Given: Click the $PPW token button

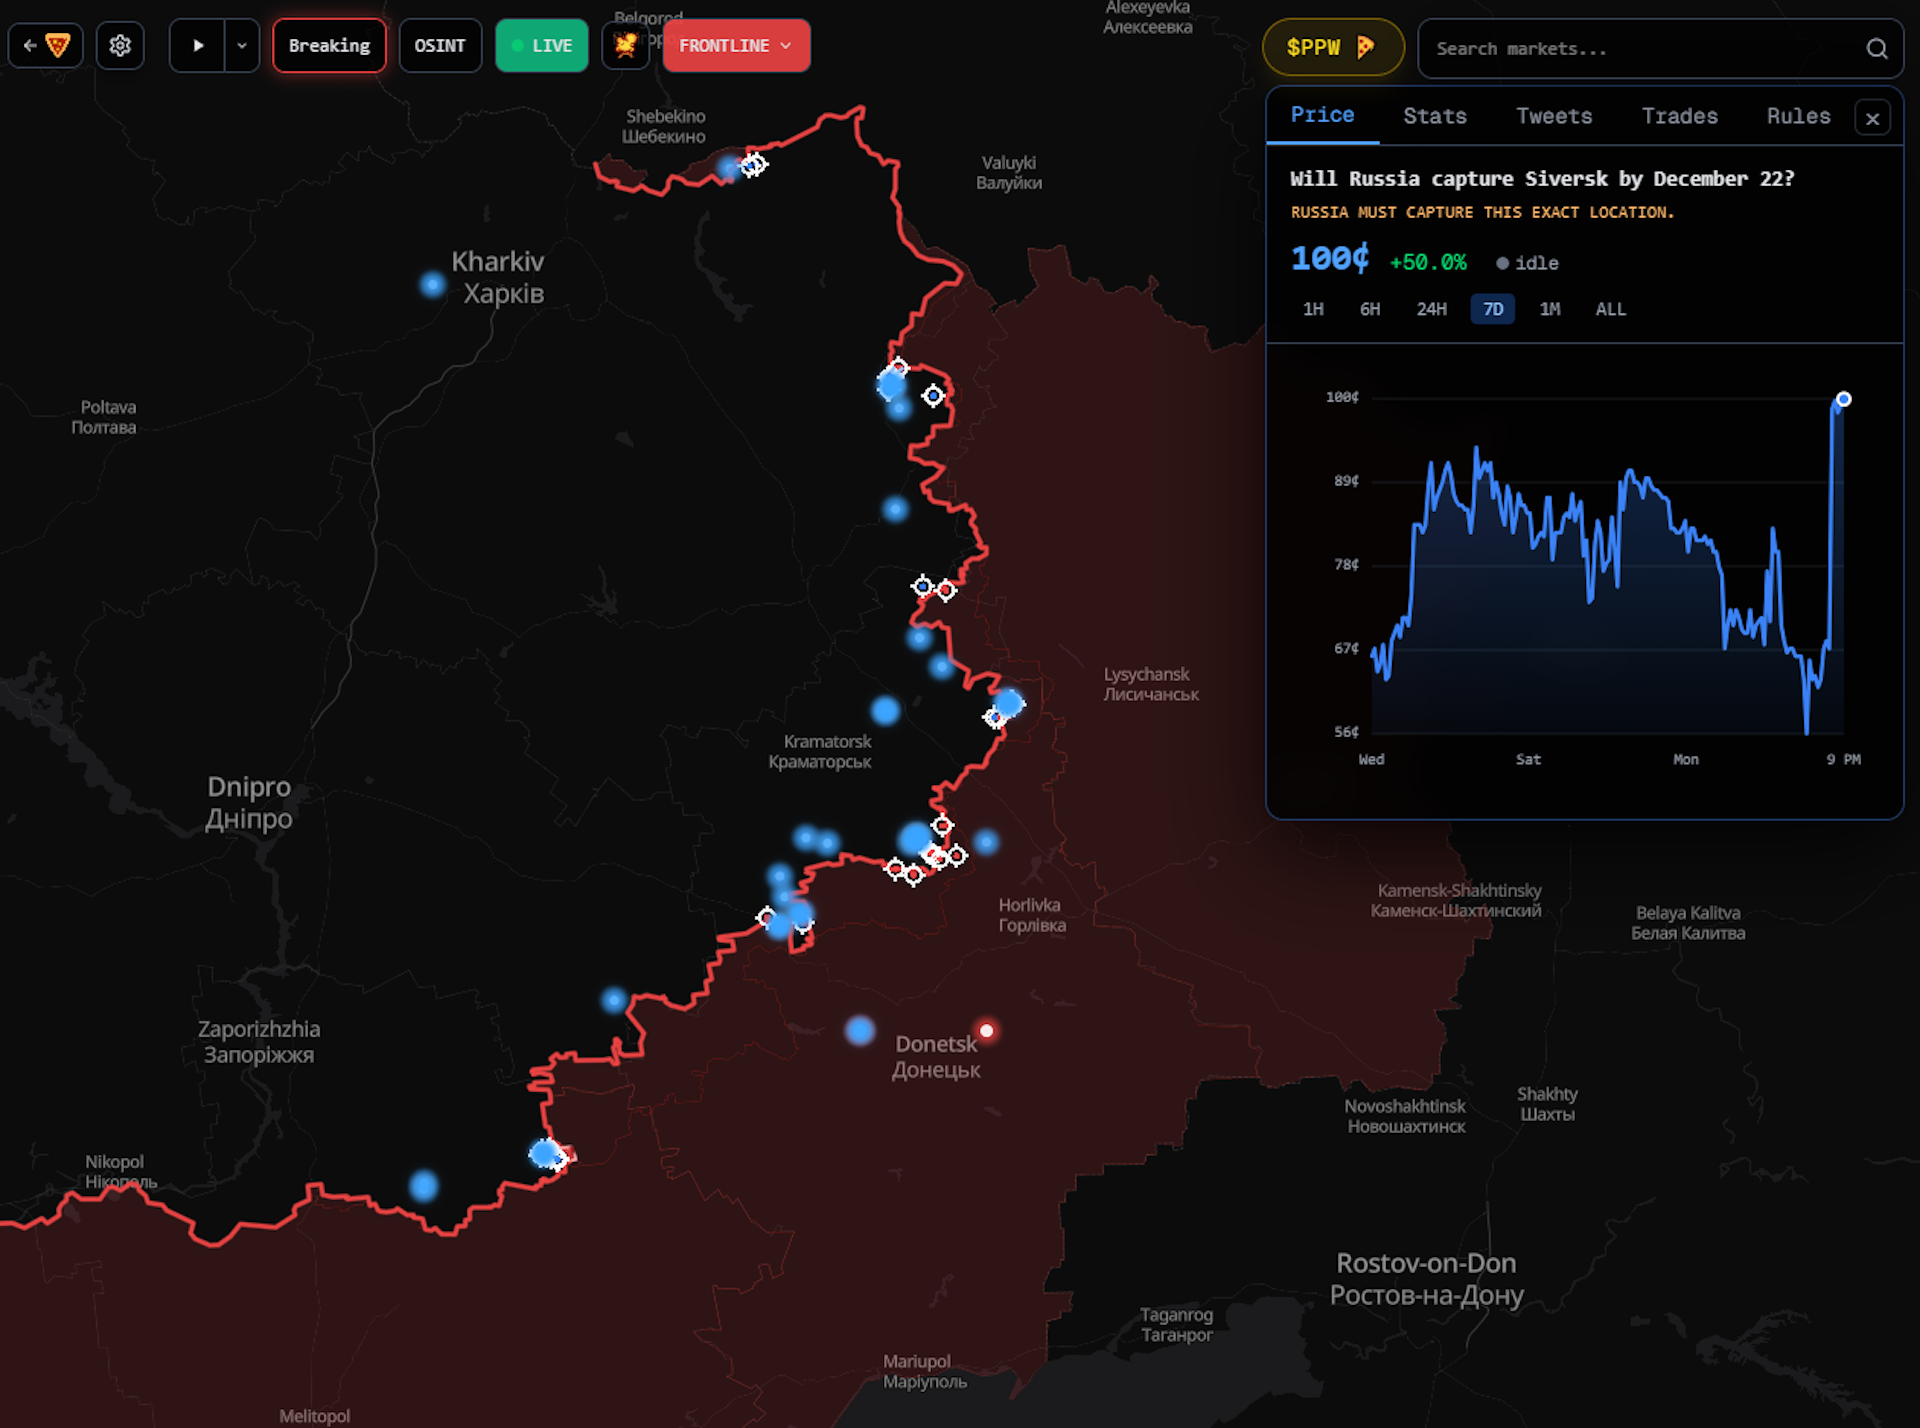Looking at the screenshot, I should pos(1332,48).
